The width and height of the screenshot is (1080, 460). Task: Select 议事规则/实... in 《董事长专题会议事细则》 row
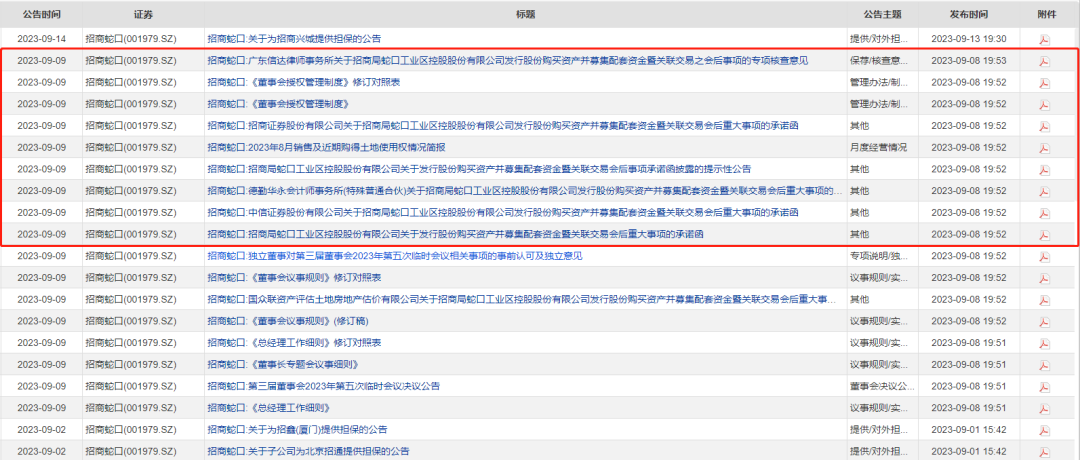coord(879,364)
